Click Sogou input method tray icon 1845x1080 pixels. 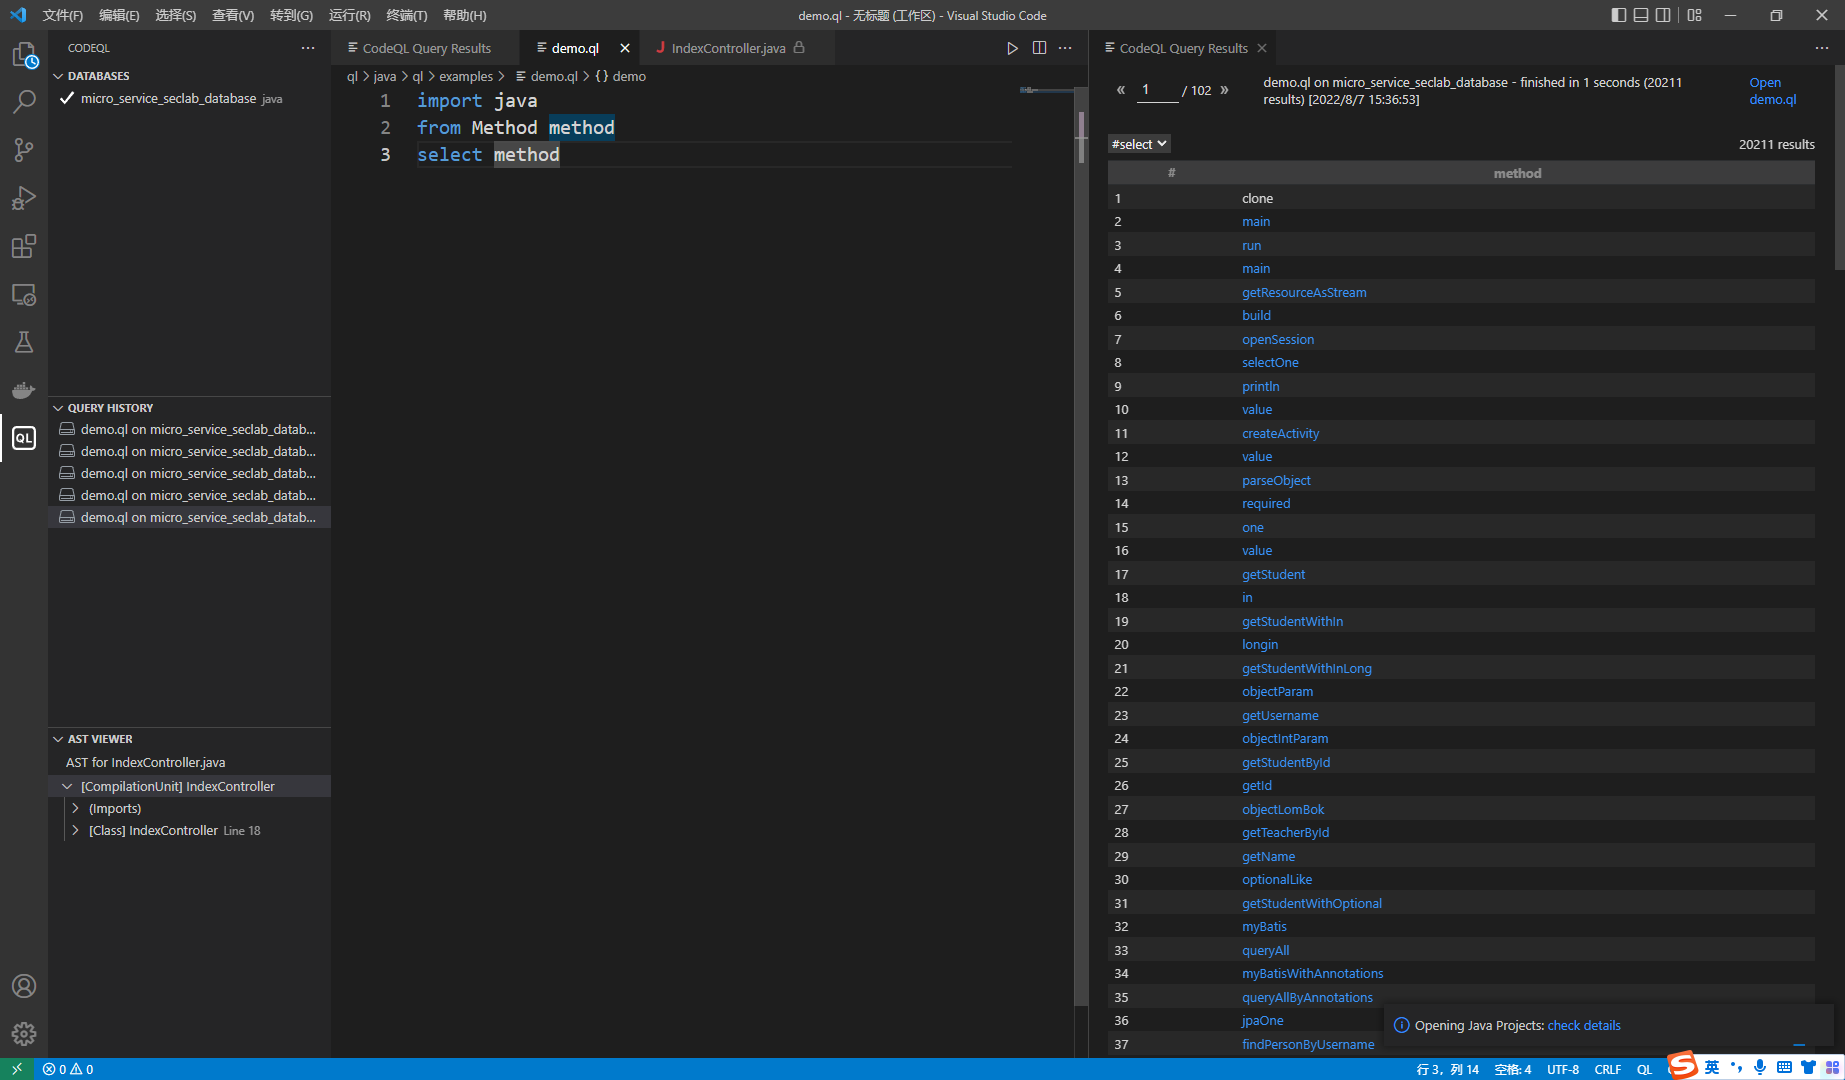[x=1682, y=1065]
